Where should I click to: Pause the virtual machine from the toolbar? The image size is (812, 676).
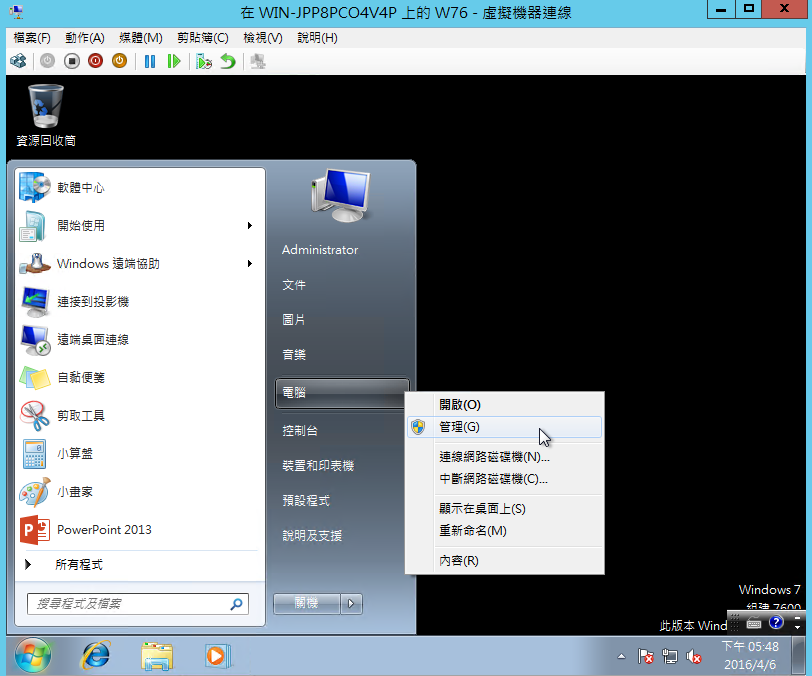[x=150, y=61]
